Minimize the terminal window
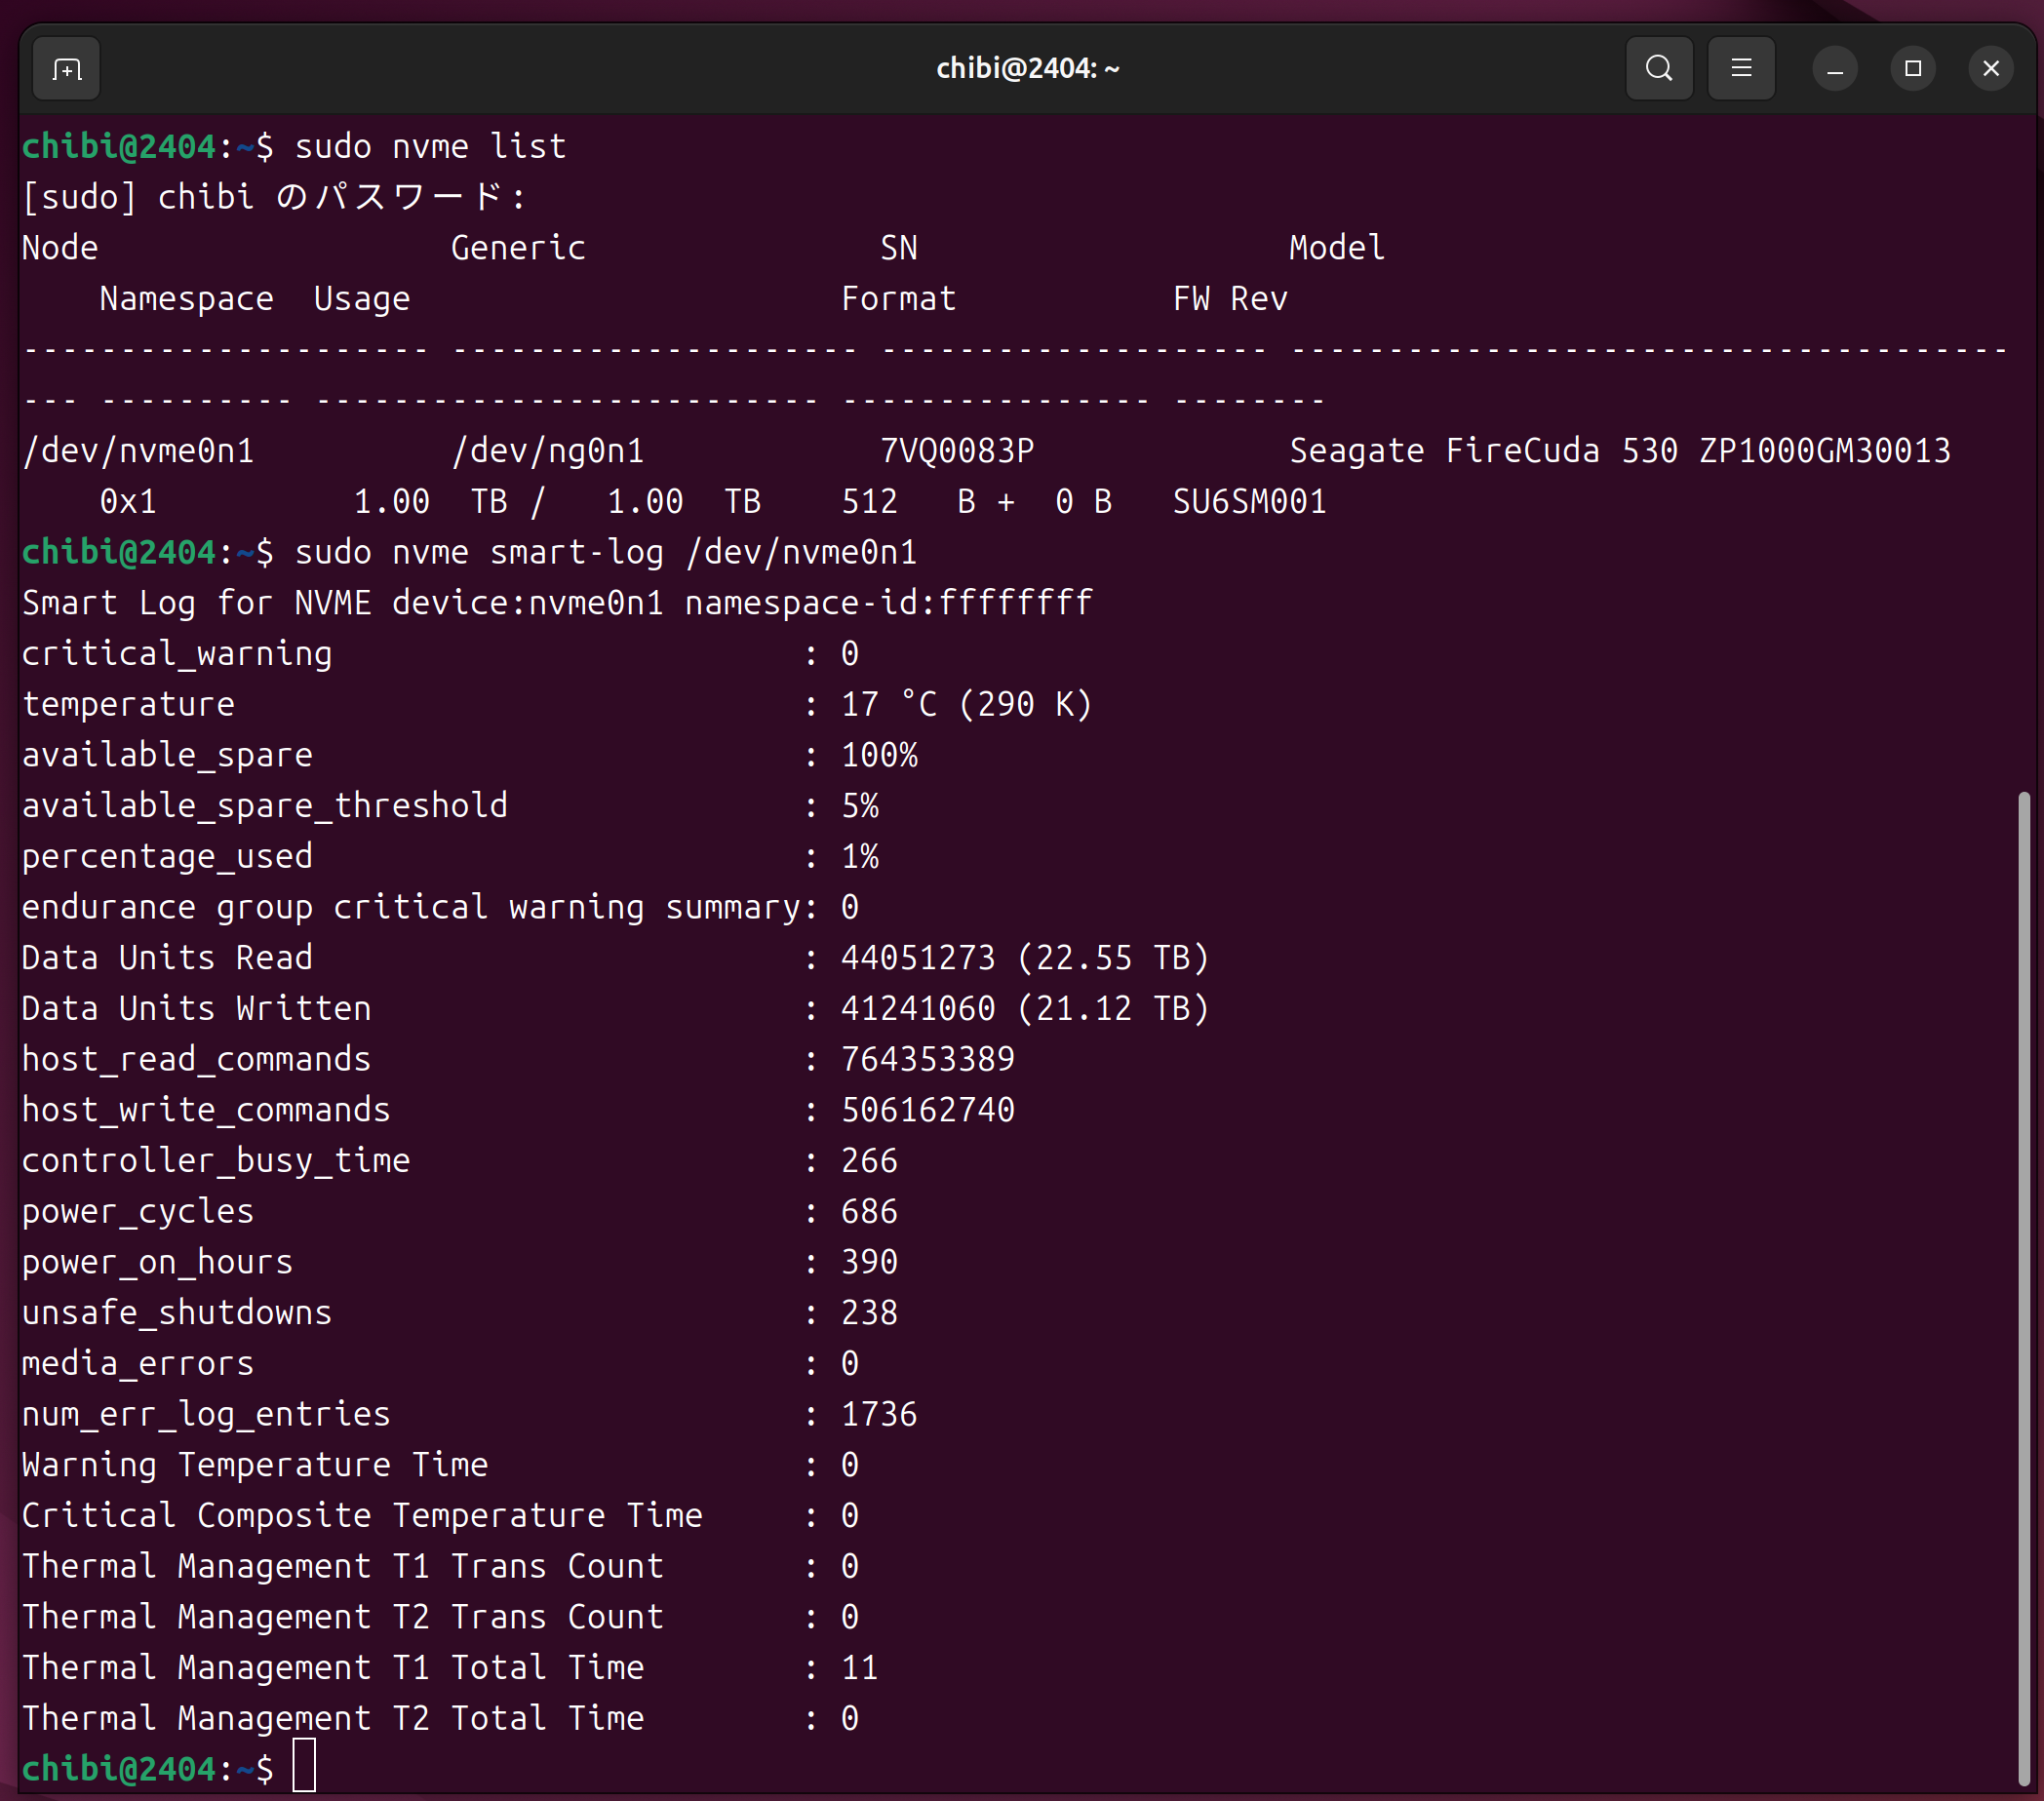 1834,69
